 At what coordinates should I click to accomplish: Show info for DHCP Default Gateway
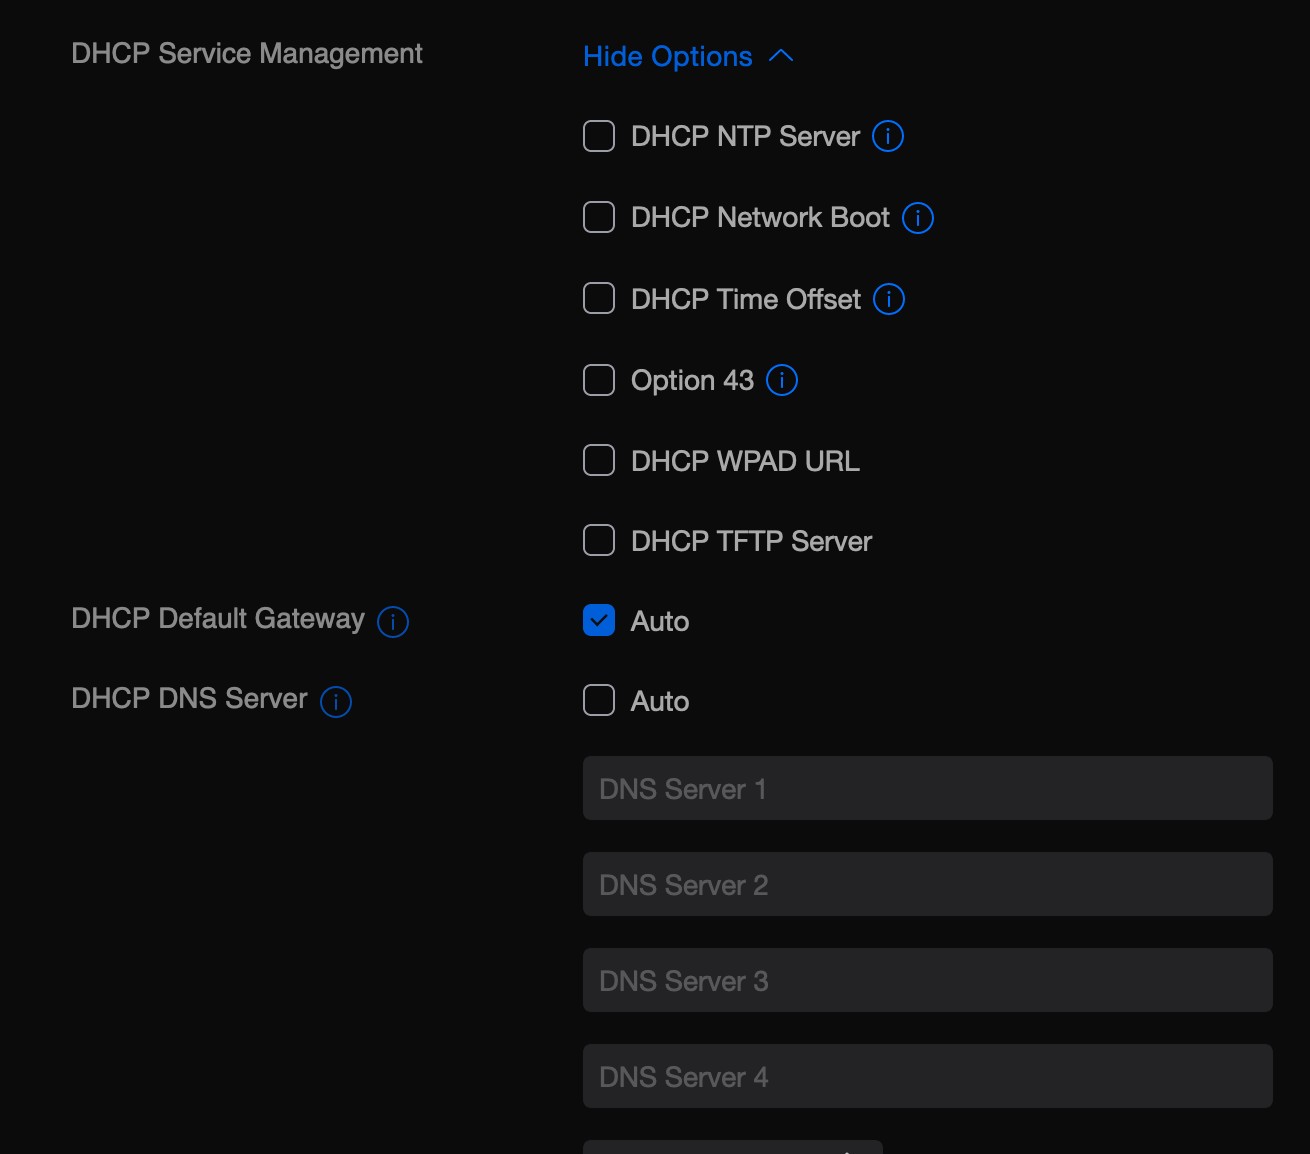pyautogui.click(x=392, y=622)
